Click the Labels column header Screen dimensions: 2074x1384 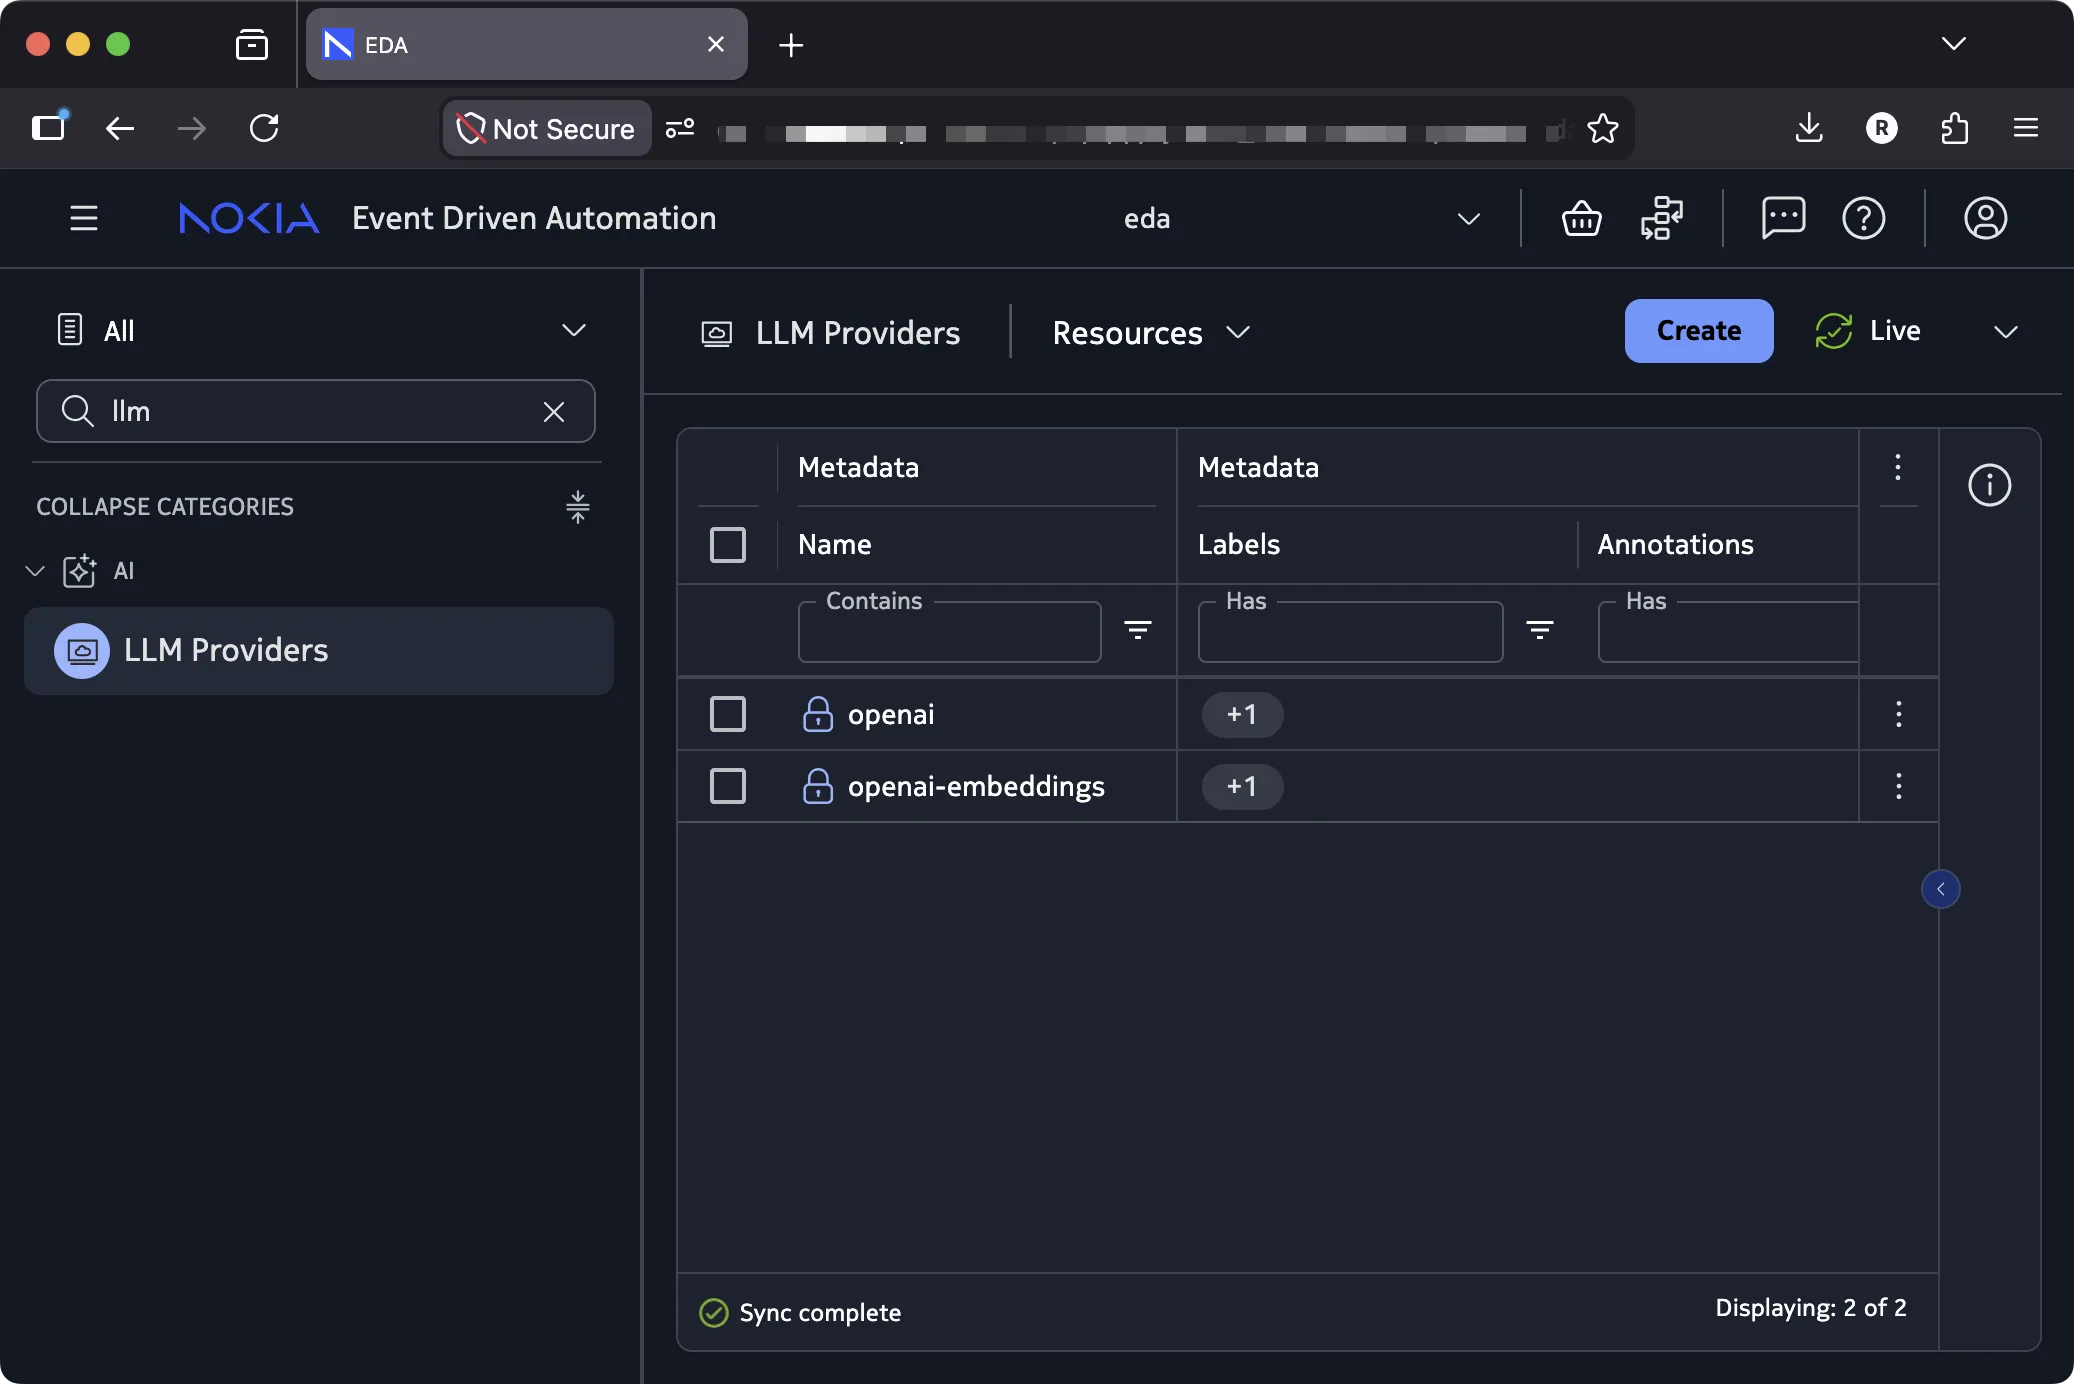tap(1239, 544)
